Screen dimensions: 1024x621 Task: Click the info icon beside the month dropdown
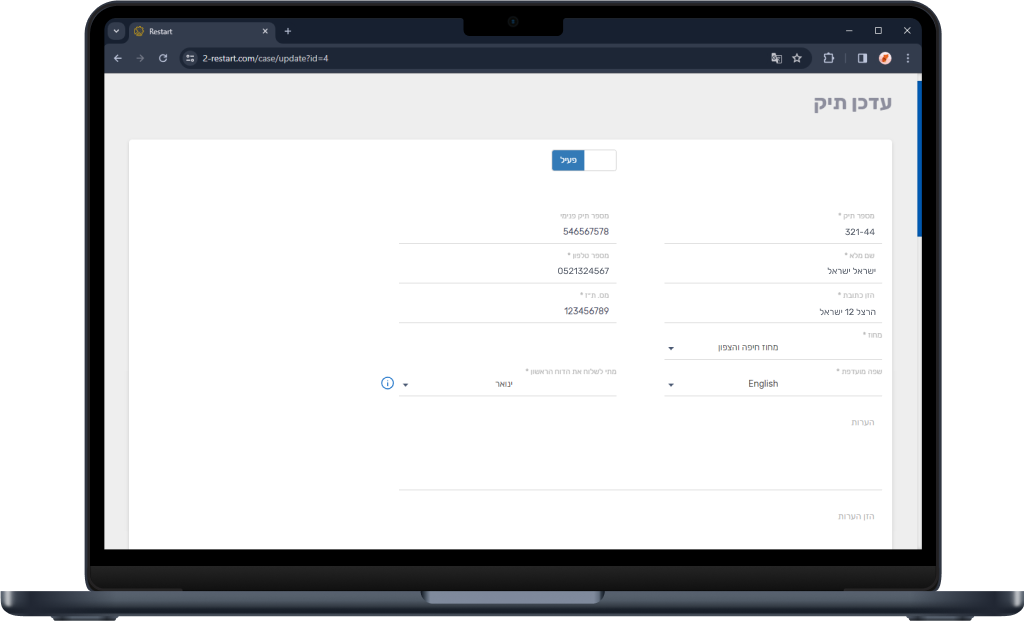[x=387, y=383]
